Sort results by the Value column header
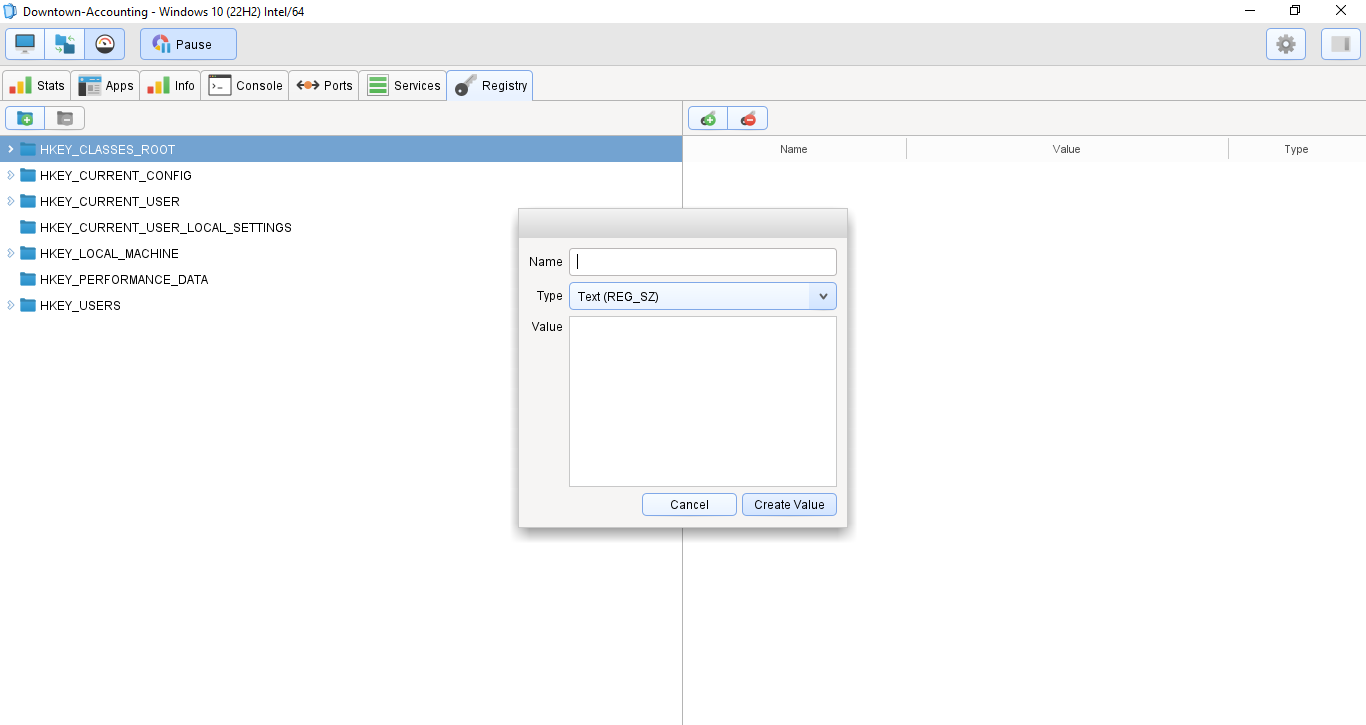Image resolution: width=1366 pixels, height=725 pixels. tap(1066, 148)
